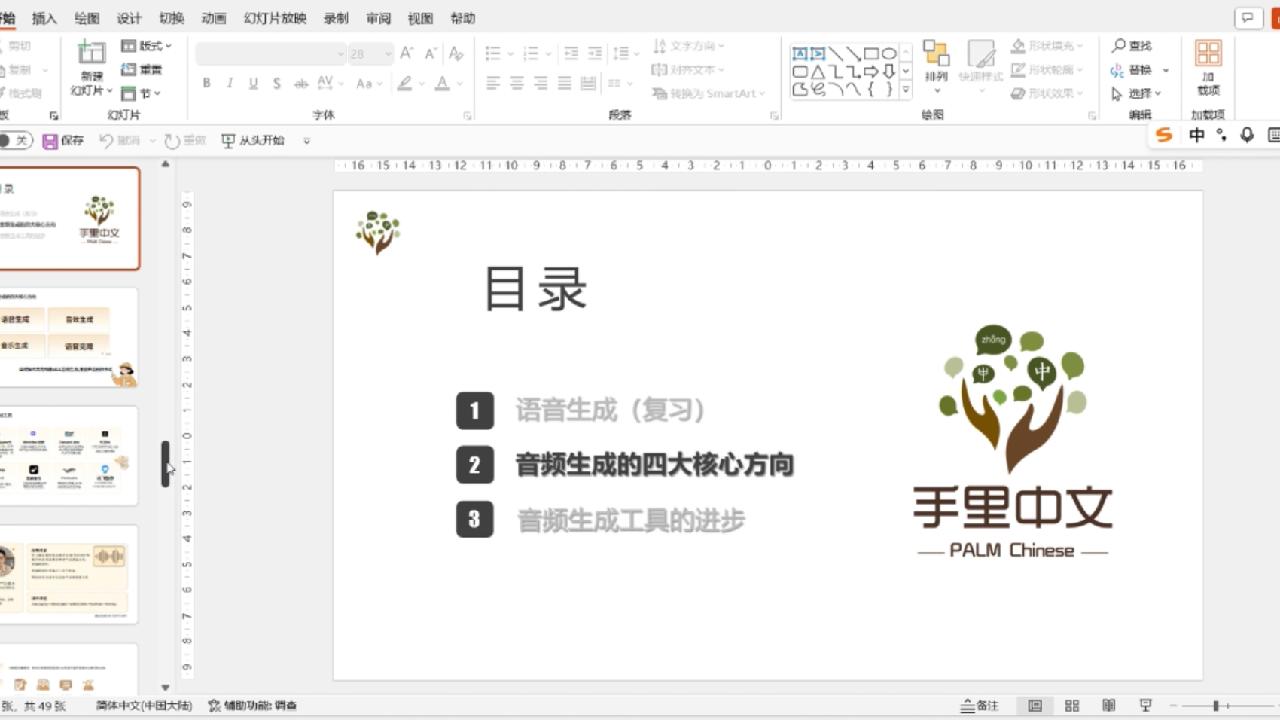Viewport: 1280px width, 720px height.
Task: Click the accessibility status (辅助功能) button
Action: (x=252, y=706)
